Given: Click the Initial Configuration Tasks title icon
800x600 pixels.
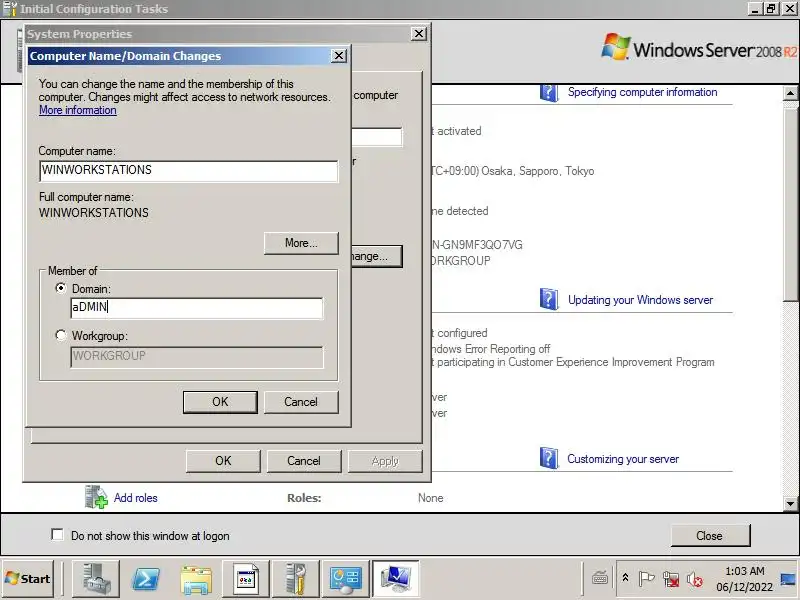Looking at the screenshot, I should pos(10,9).
